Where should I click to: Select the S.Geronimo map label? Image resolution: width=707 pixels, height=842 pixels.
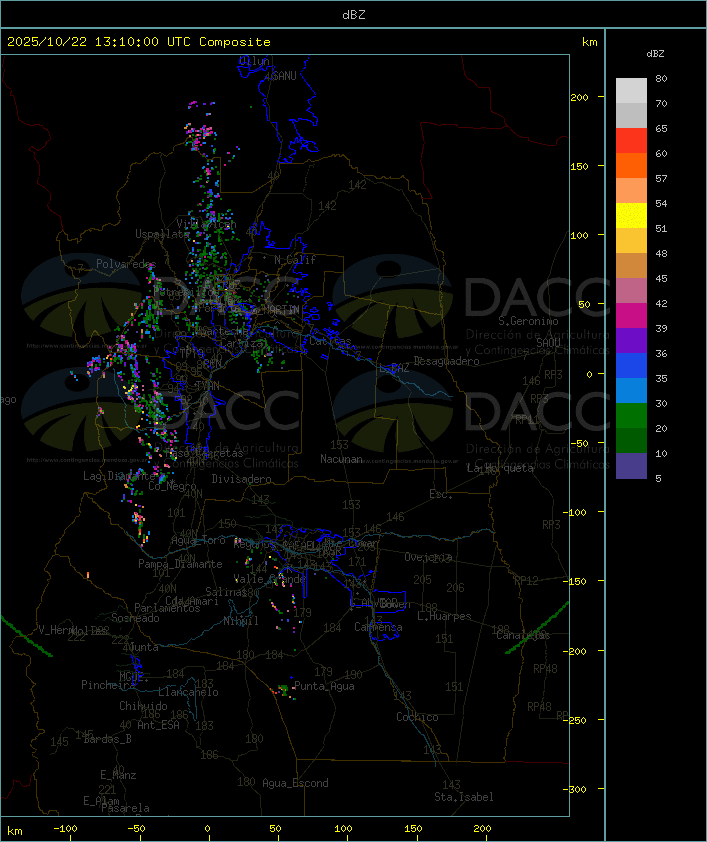coord(528,321)
